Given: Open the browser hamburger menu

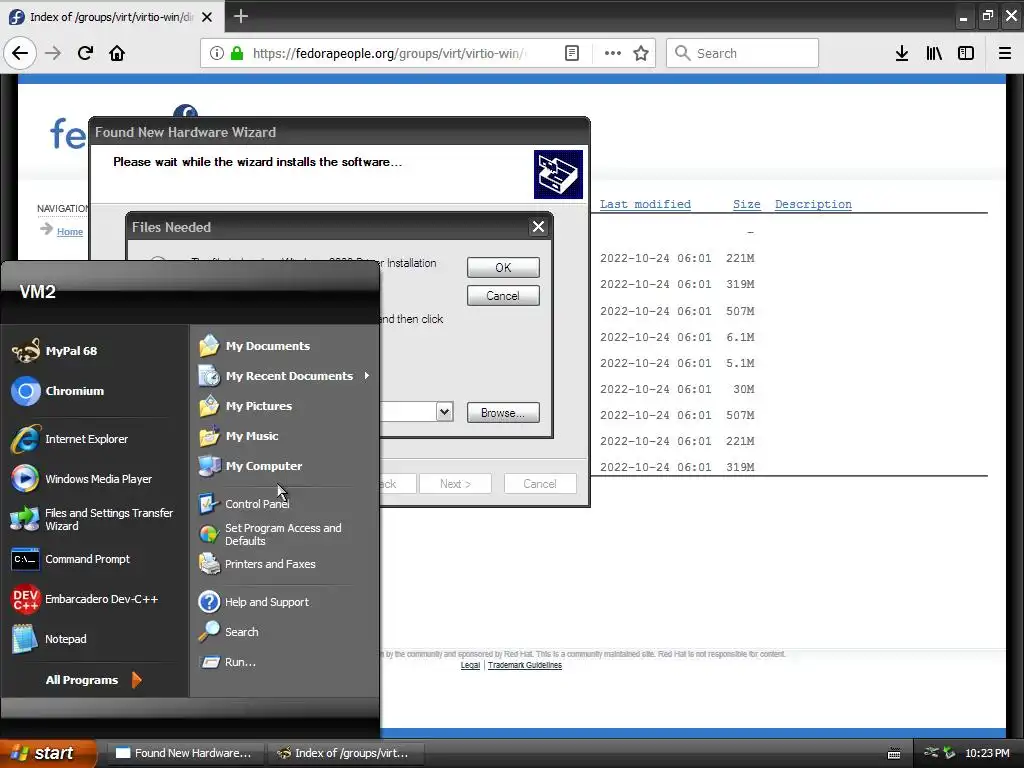Looking at the screenshot, I should (1005, 53).
